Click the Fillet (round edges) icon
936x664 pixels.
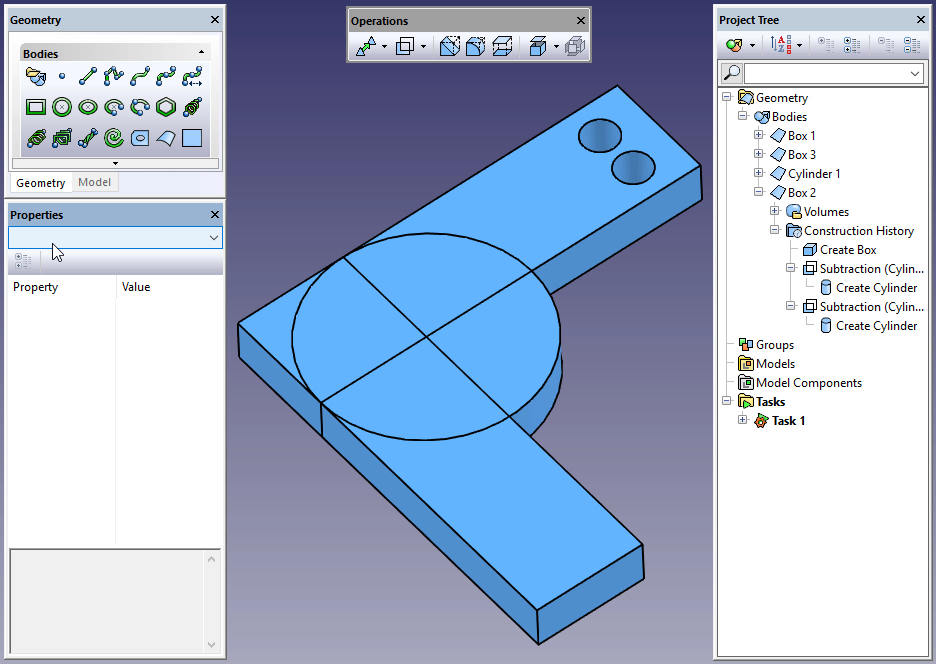[476, 46]
